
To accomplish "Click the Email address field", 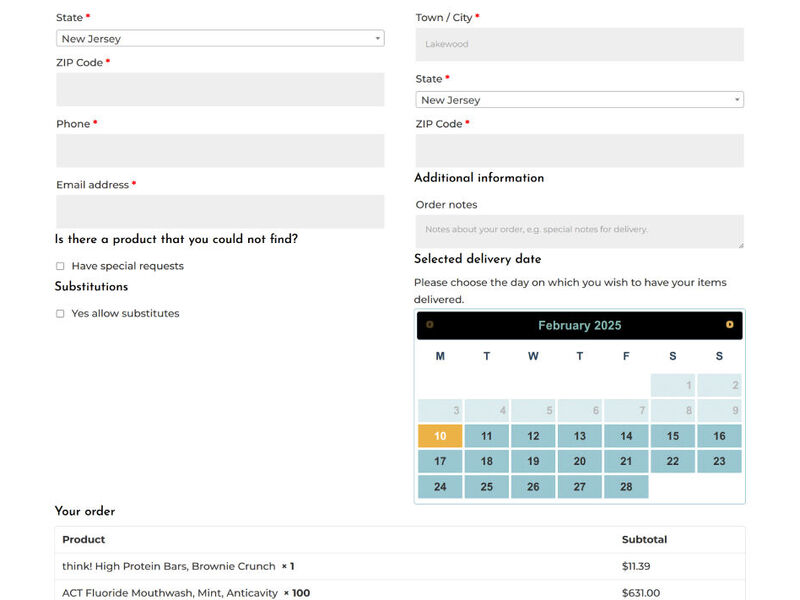I will [220, 211].
